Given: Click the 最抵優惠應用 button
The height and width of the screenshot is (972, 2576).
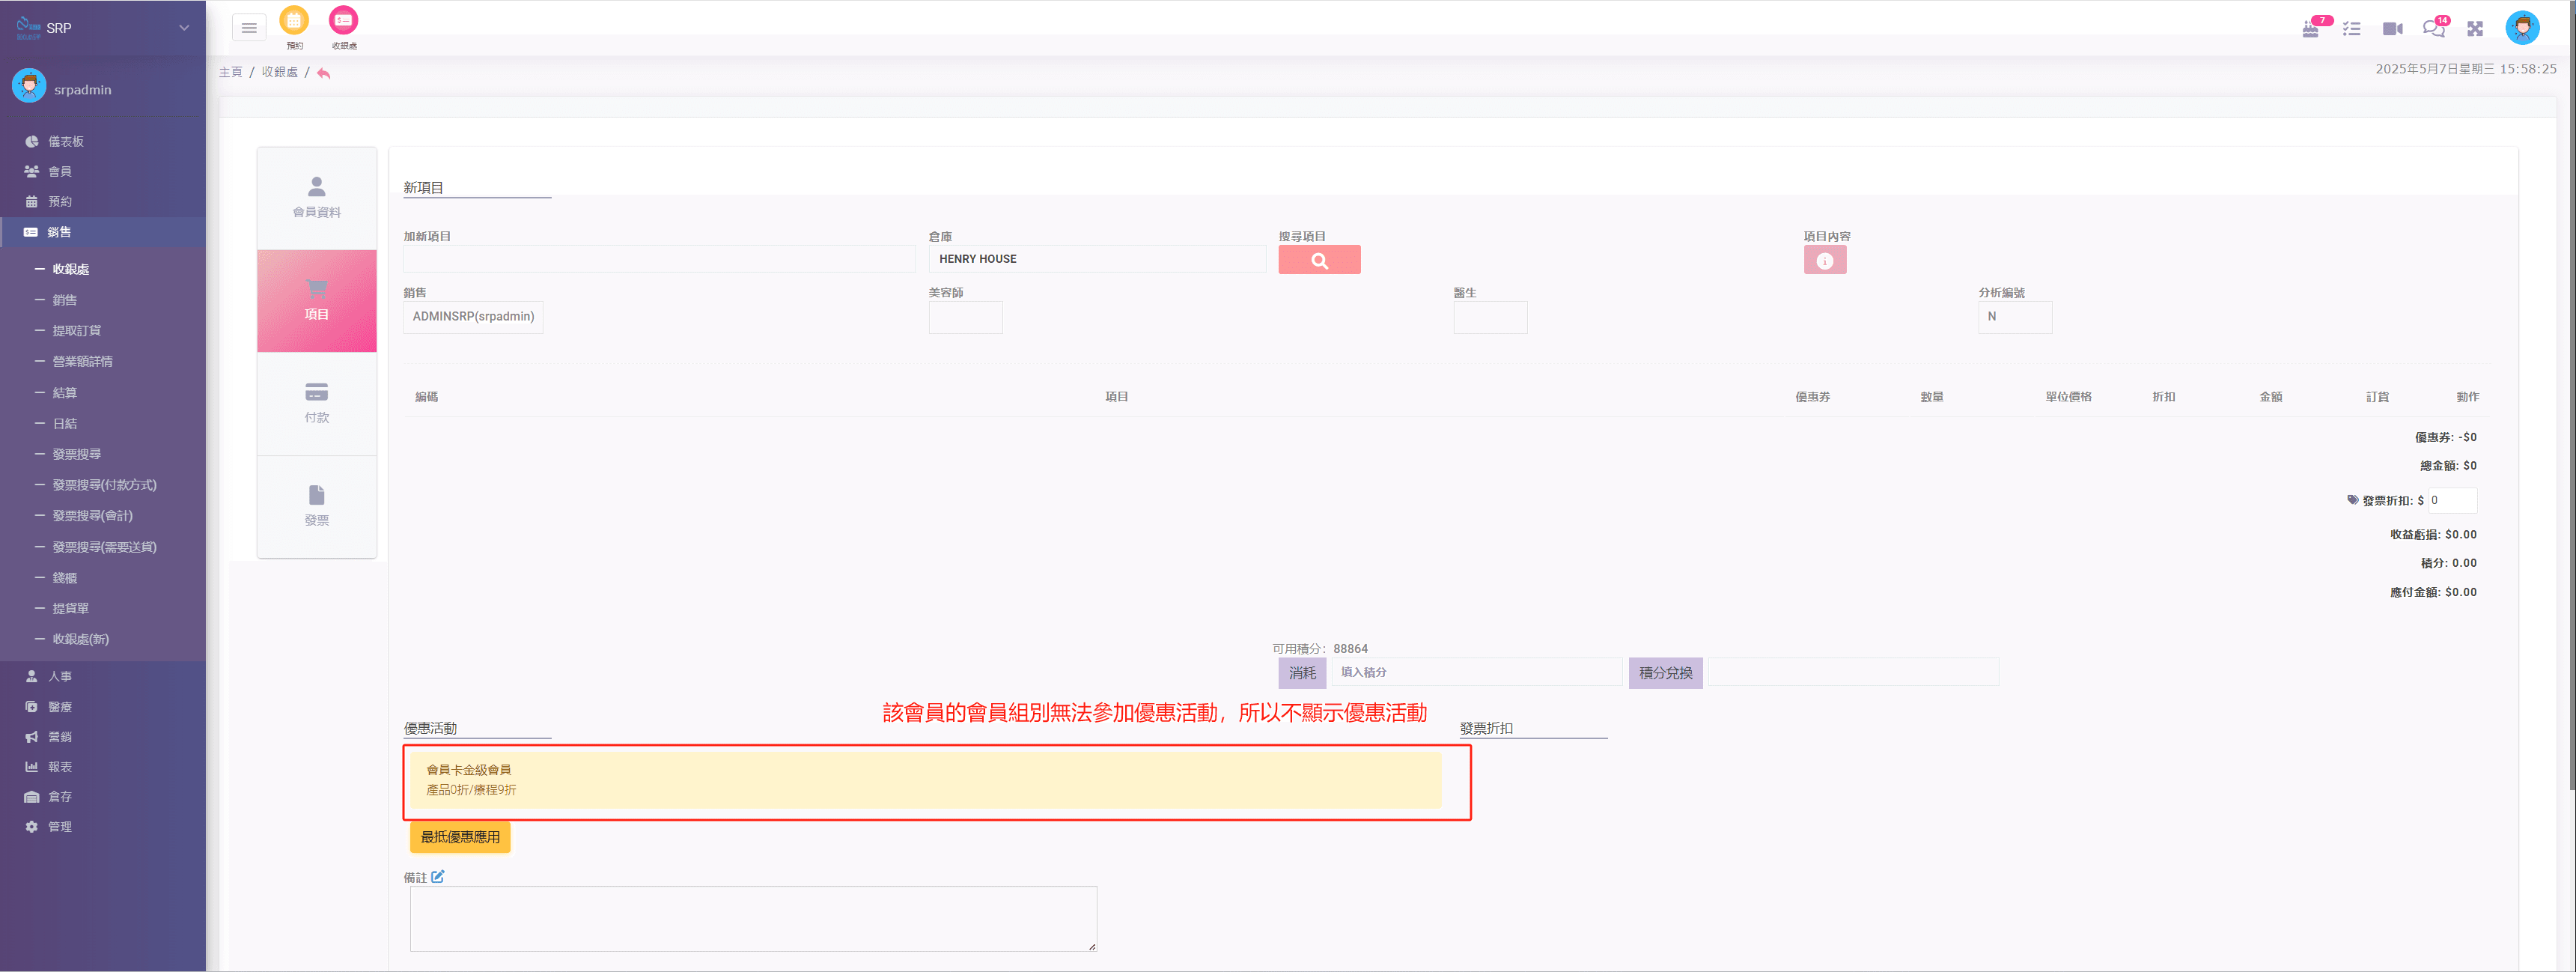Looking at the screenshot, I should pos(460,837).
